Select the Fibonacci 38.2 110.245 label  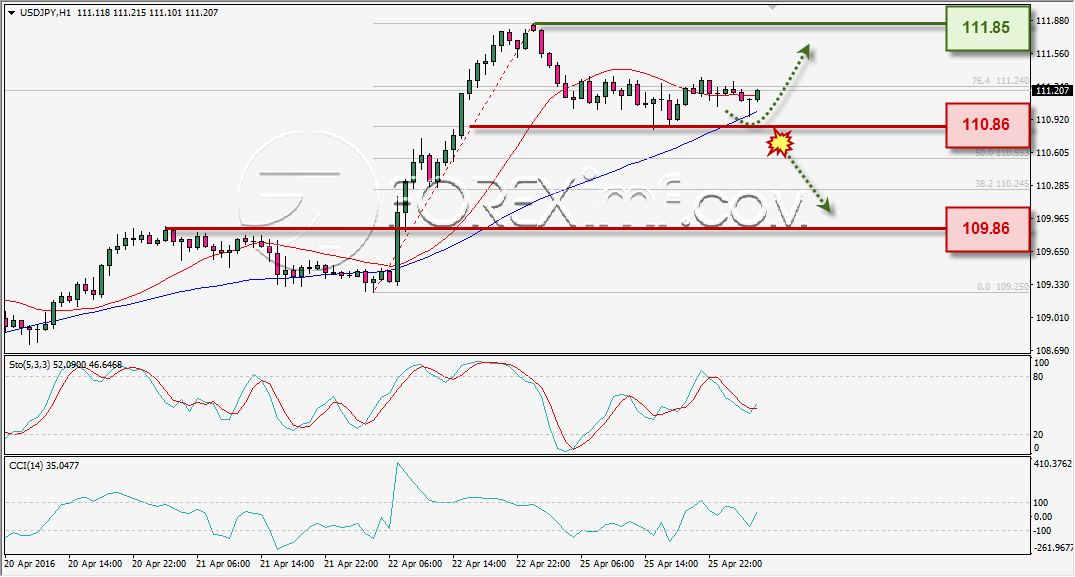point(1002,184)
